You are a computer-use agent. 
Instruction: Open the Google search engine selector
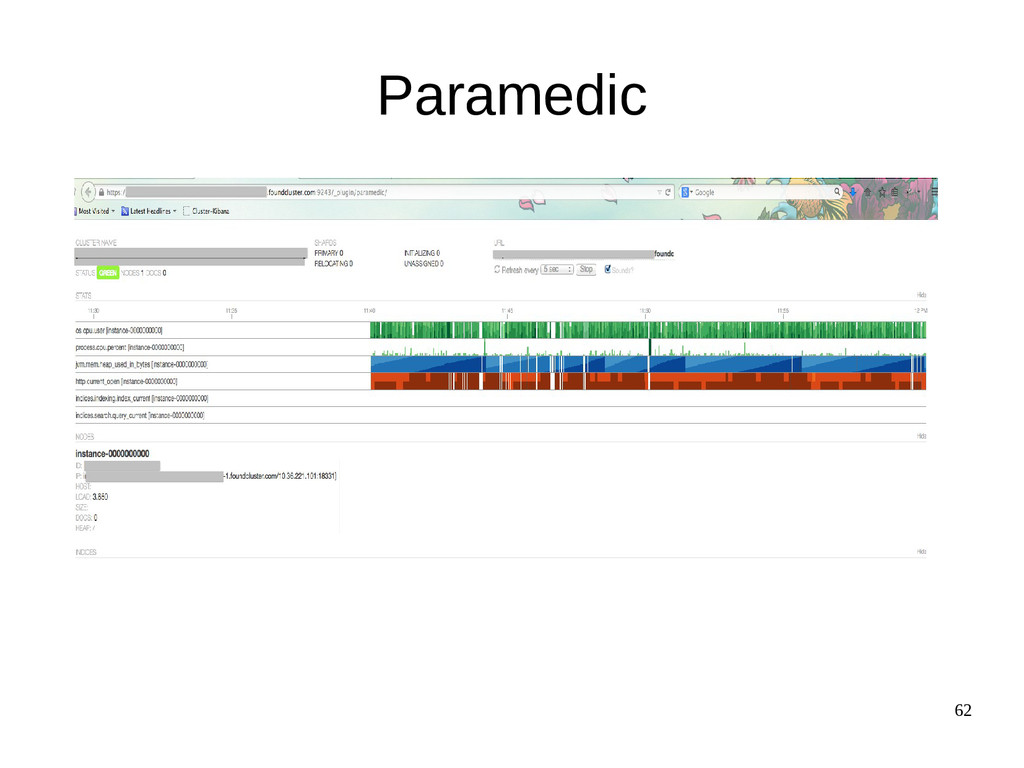coord(686,193)
